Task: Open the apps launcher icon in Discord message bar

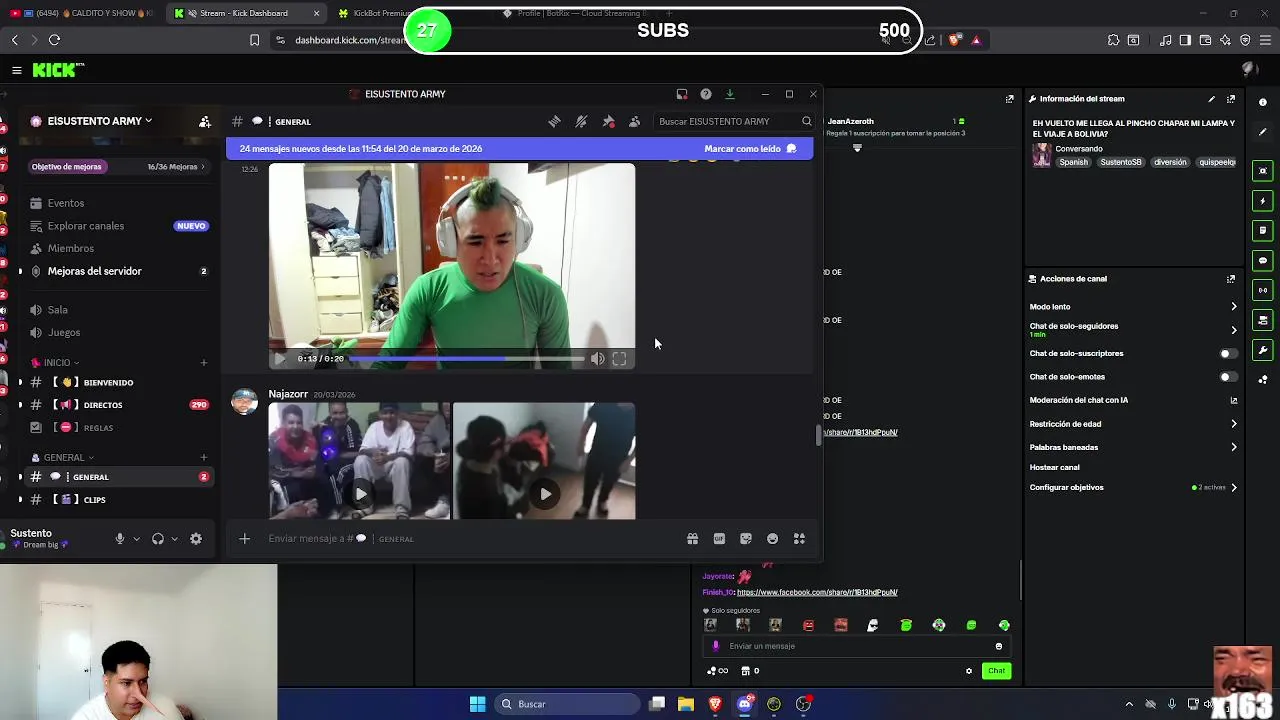Action: click(799, 538)
